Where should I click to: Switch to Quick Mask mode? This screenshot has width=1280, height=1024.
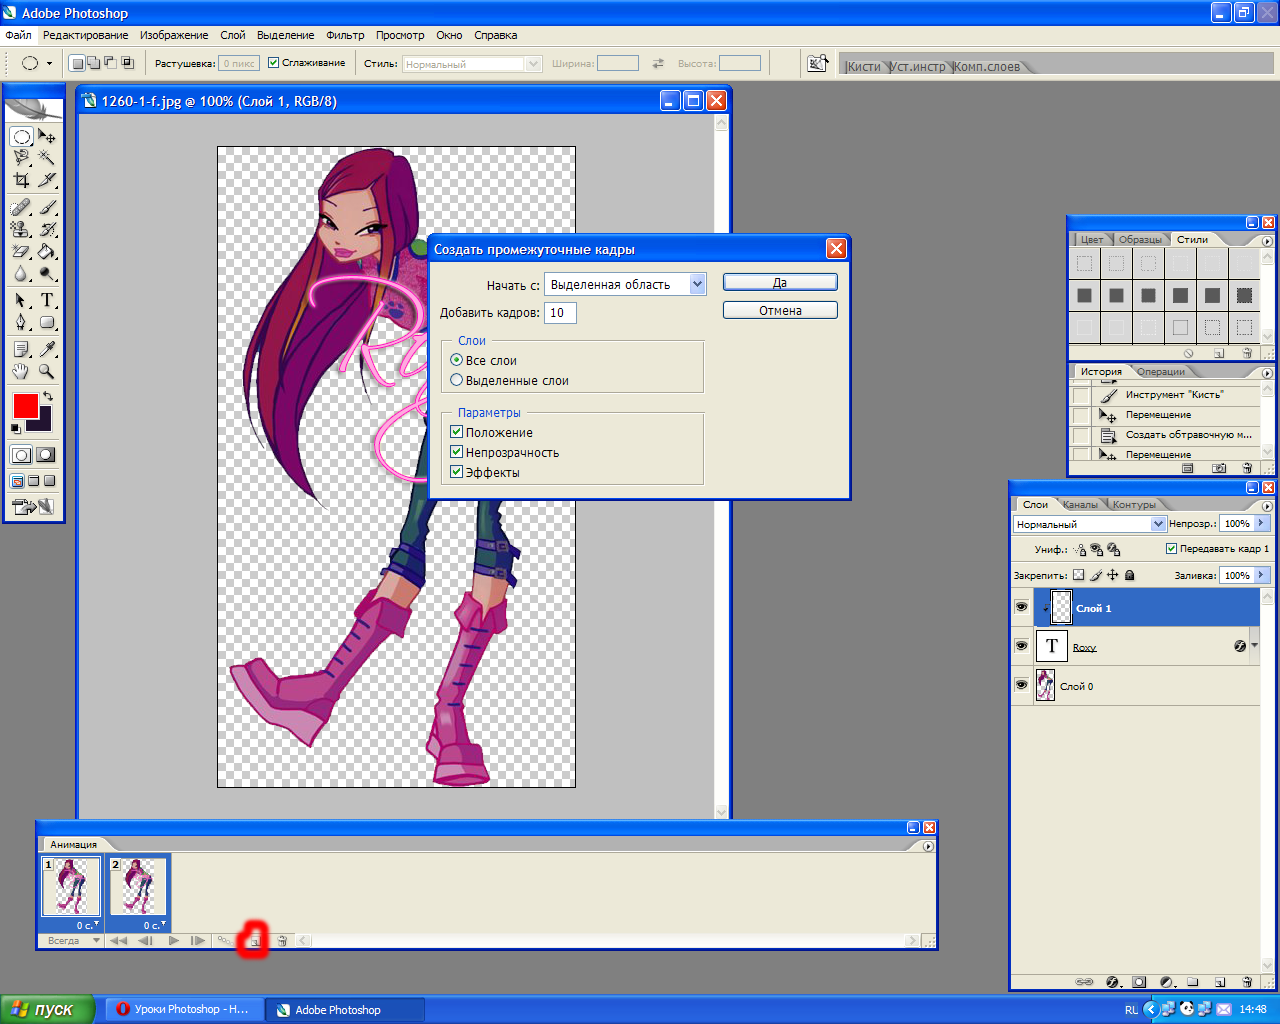(x=46, y=455)
